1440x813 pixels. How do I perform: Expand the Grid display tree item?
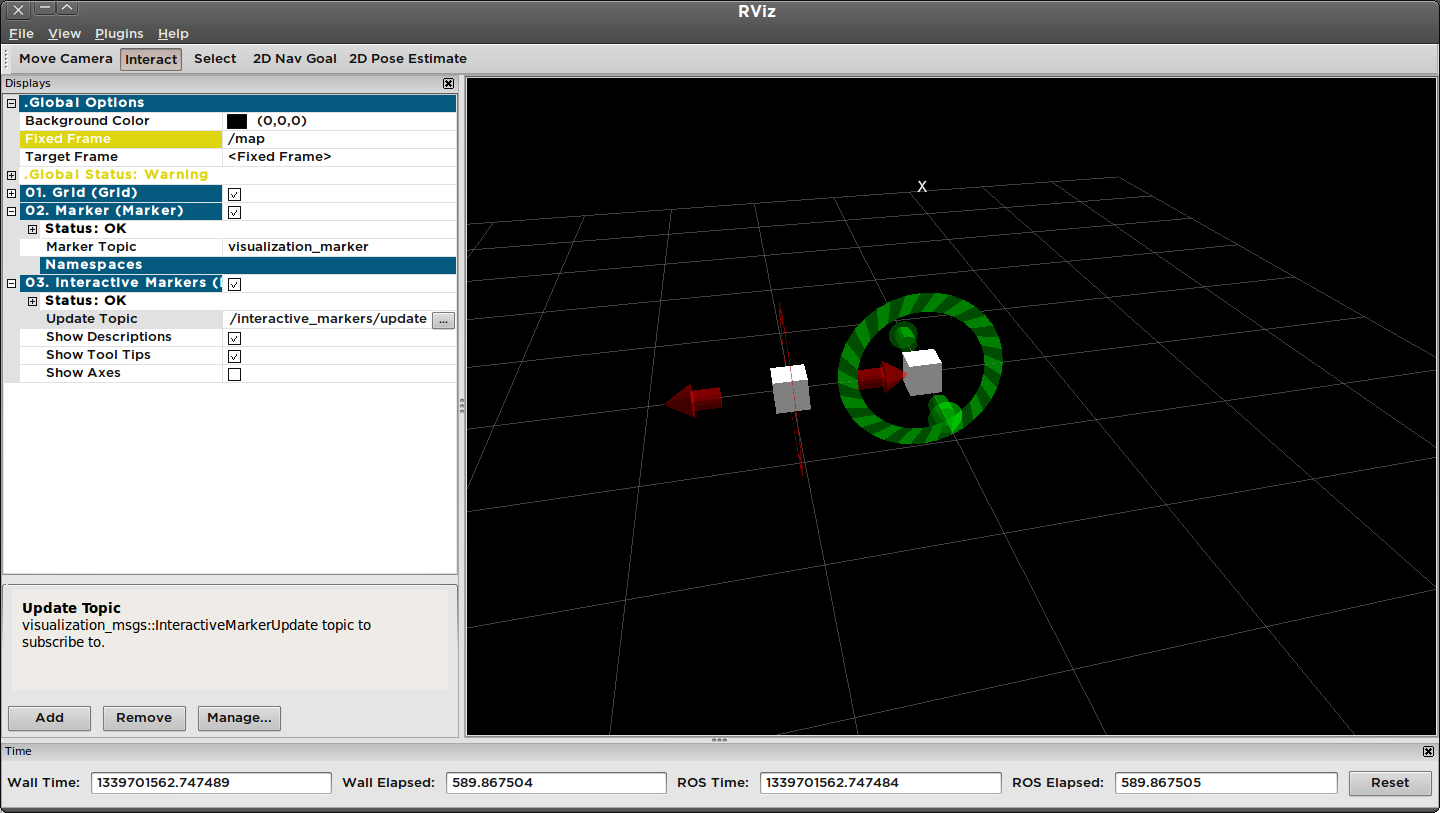(10, 193)
